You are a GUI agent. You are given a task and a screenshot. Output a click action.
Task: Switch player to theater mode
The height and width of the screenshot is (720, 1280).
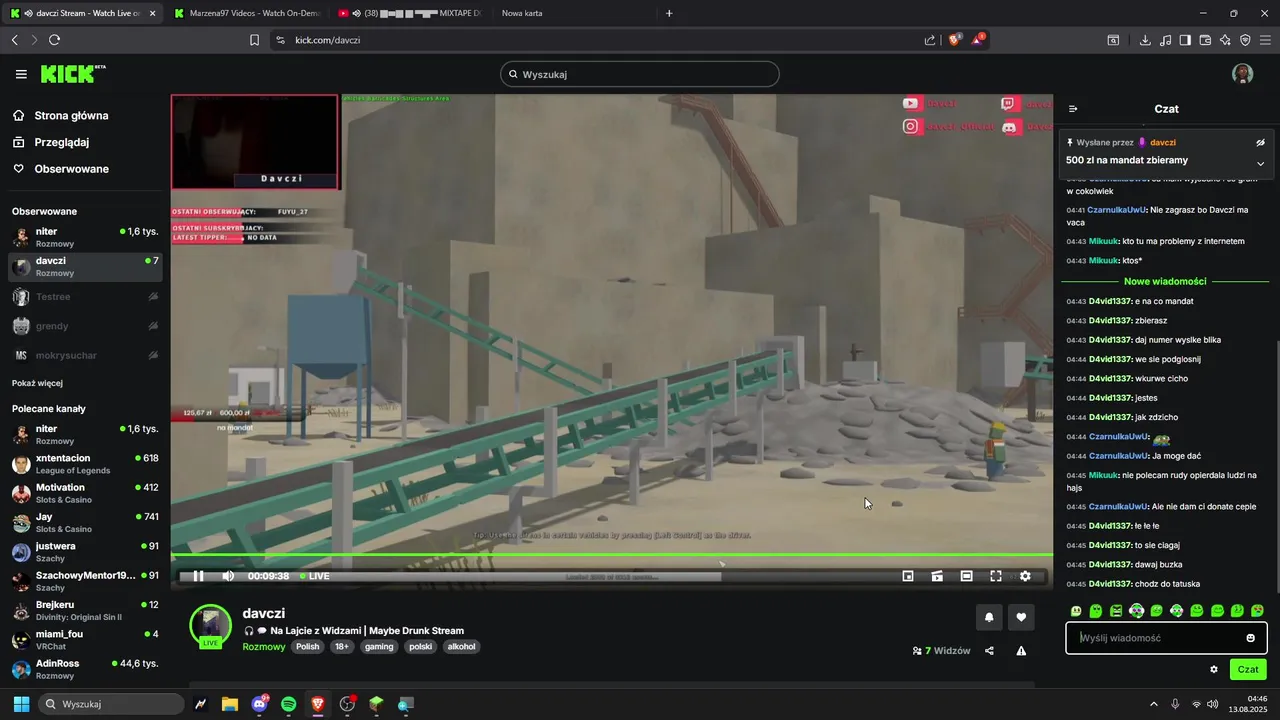pos(967,576)
